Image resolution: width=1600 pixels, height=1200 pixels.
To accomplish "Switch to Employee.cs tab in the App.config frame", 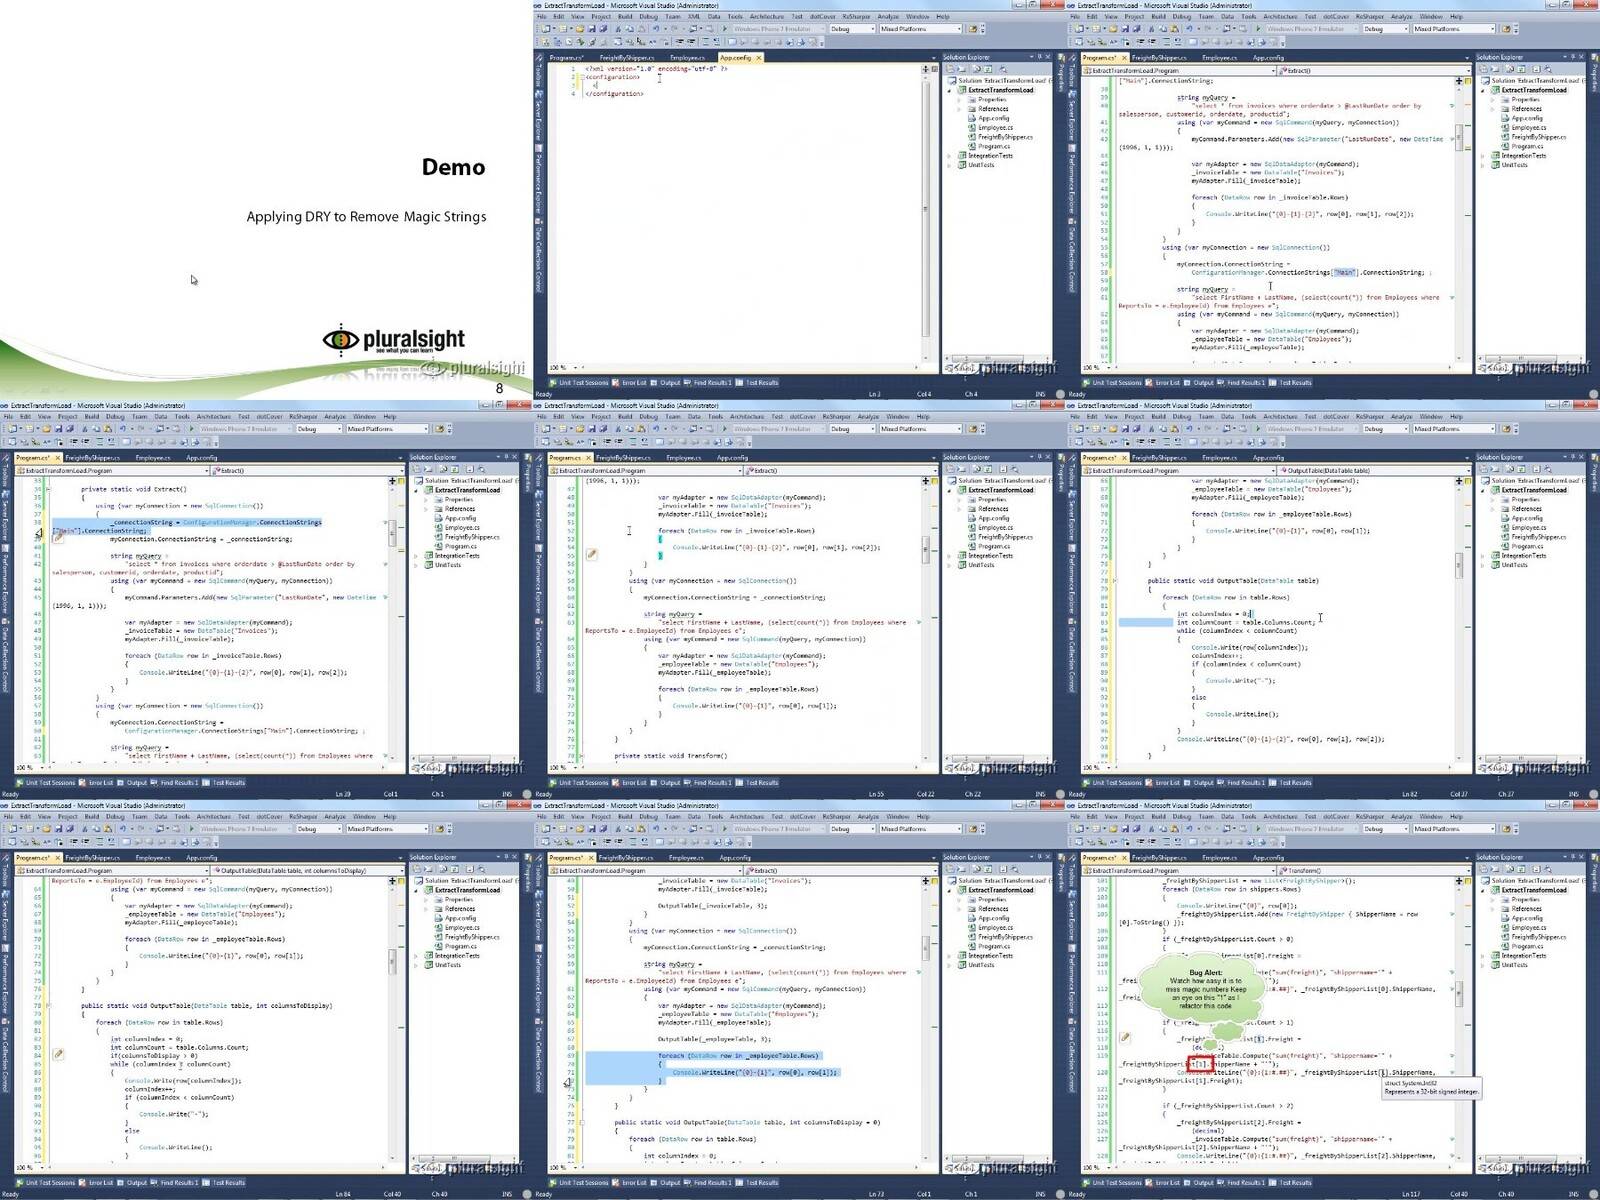I will [687, 58].
